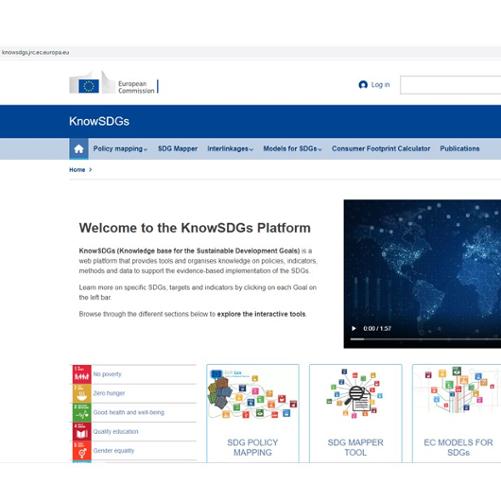Viewport: 501px width, 501px height.
Task: Open the EC MODELS FOR SDGs card
Action: [457, 413]
